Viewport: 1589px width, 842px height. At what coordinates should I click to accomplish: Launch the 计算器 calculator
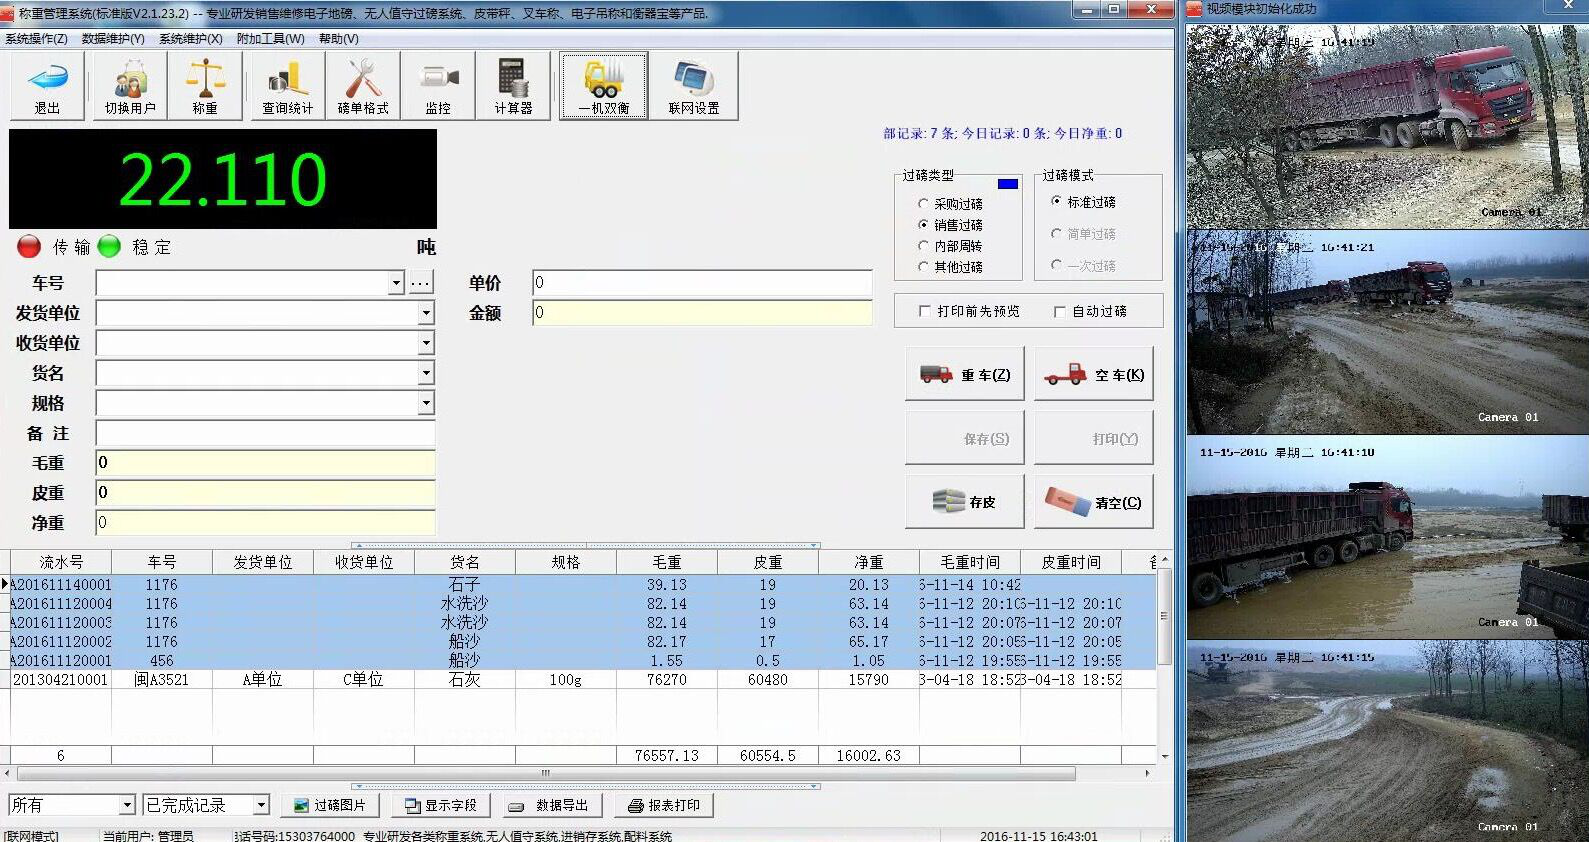(513, 86)
